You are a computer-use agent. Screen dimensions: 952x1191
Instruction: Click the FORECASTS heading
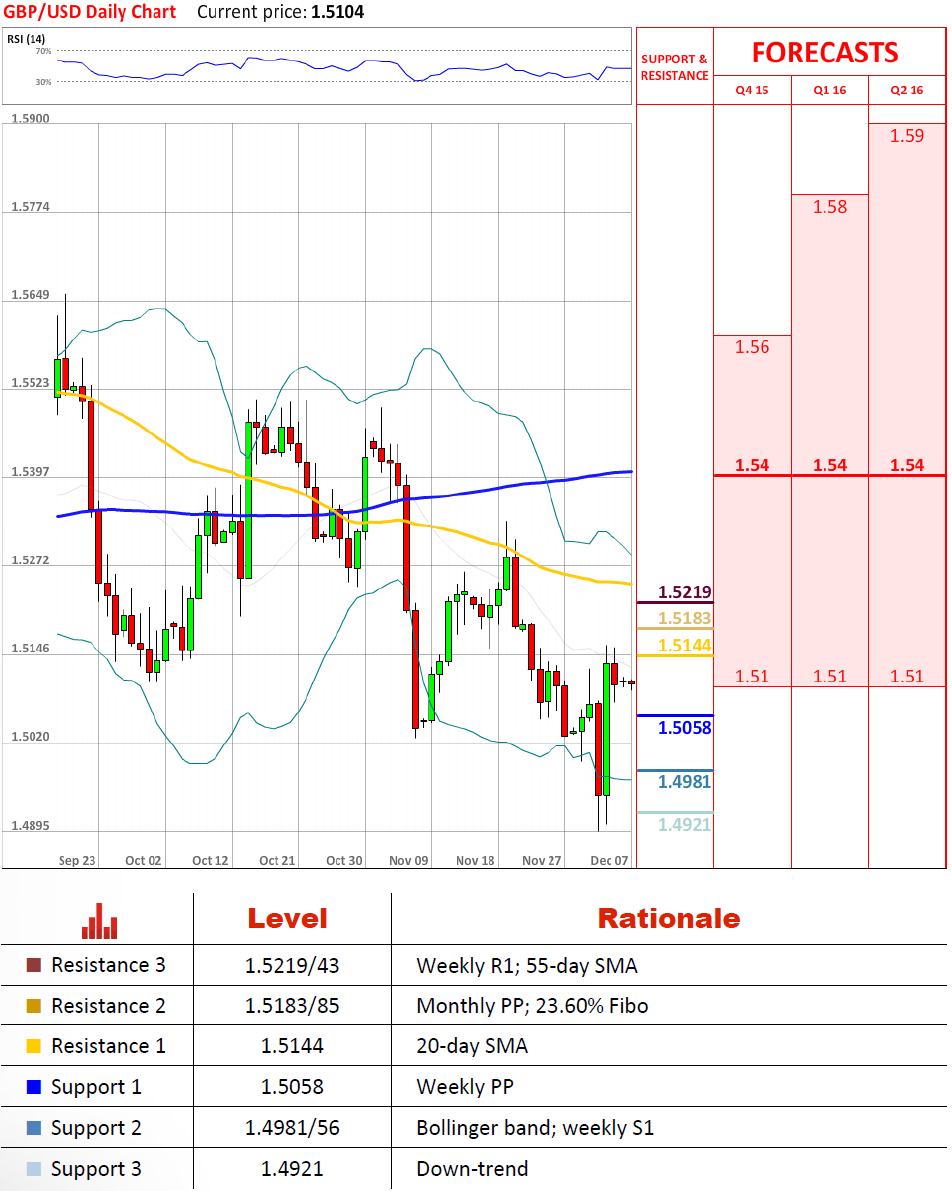click(x=825, y=52)
